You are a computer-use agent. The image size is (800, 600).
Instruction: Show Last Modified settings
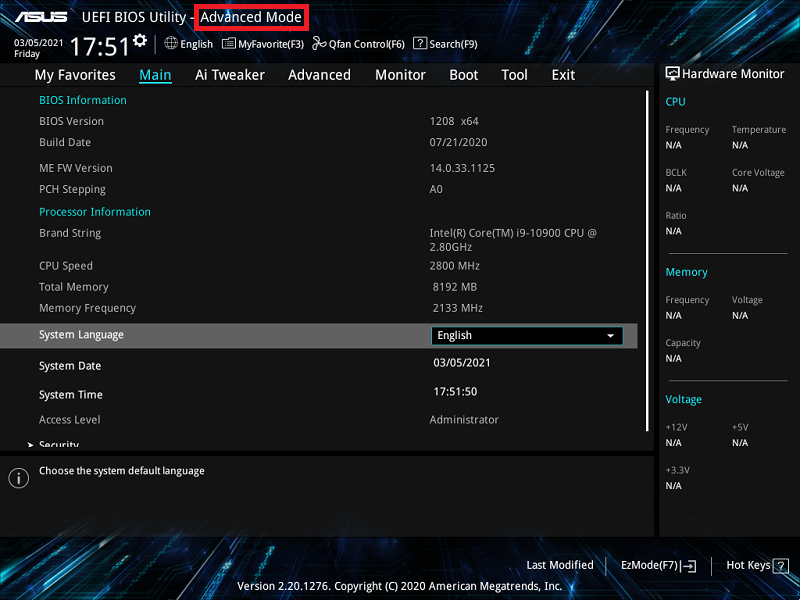coord(559,565)
